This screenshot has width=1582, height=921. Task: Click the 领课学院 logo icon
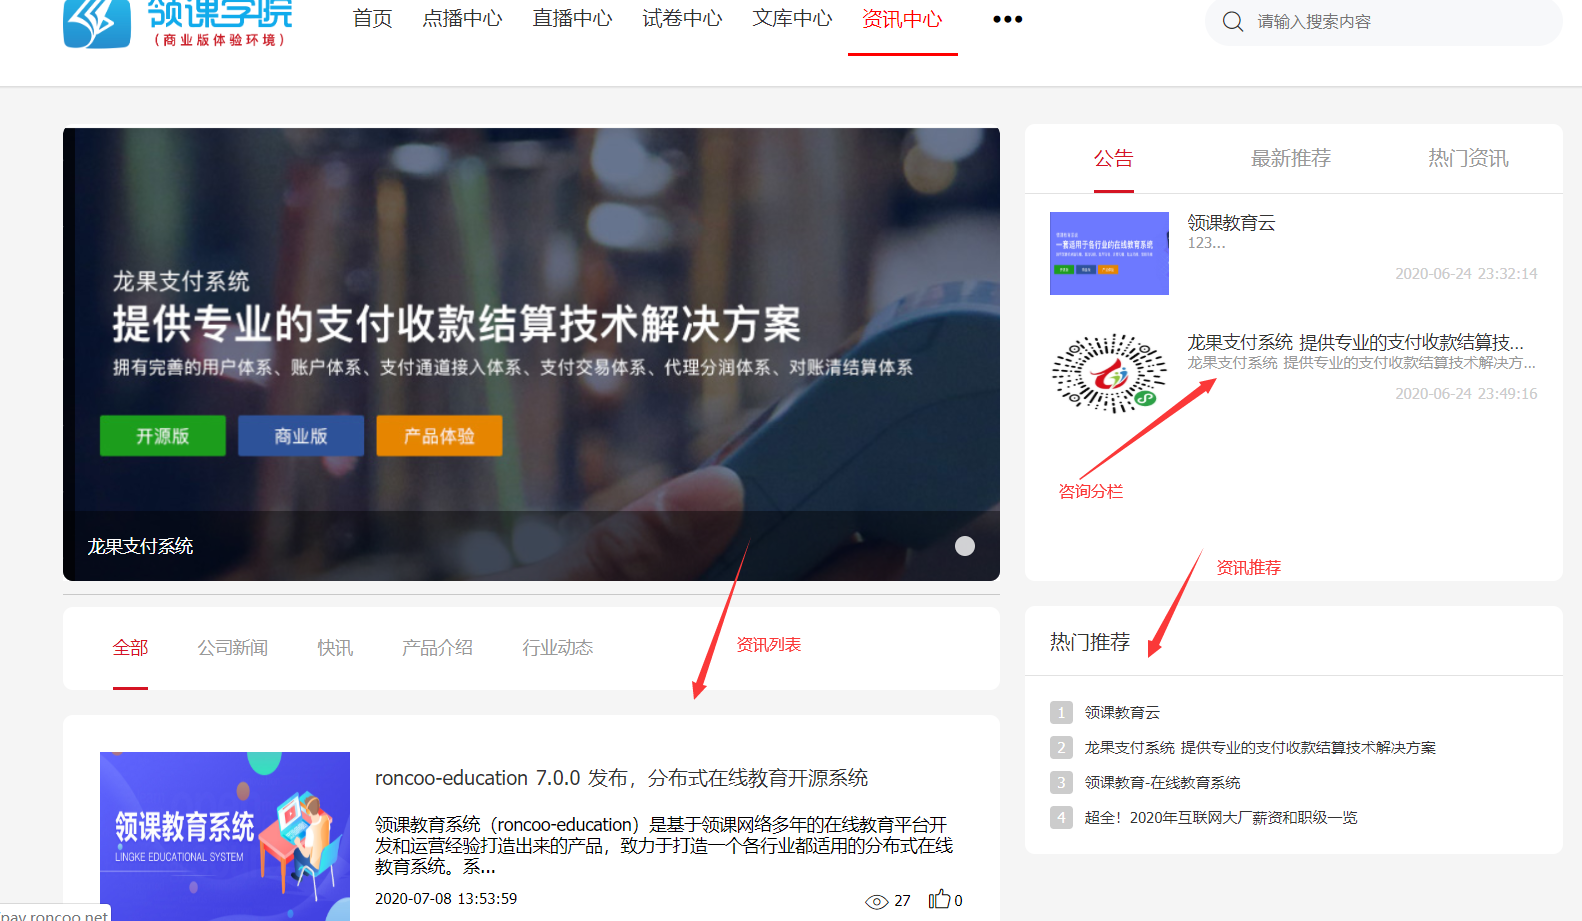(97, 22)
